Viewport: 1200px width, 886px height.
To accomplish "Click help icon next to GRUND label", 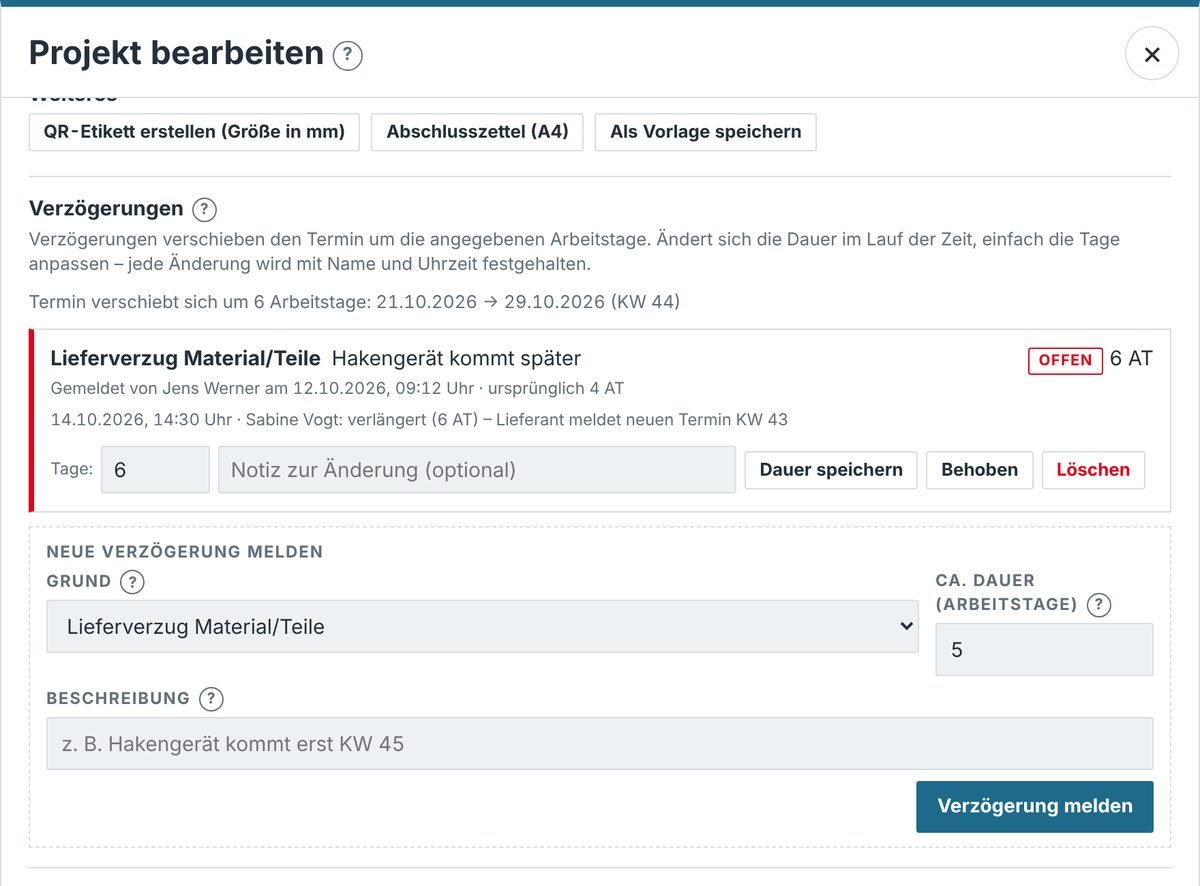I will pos(132,581).
